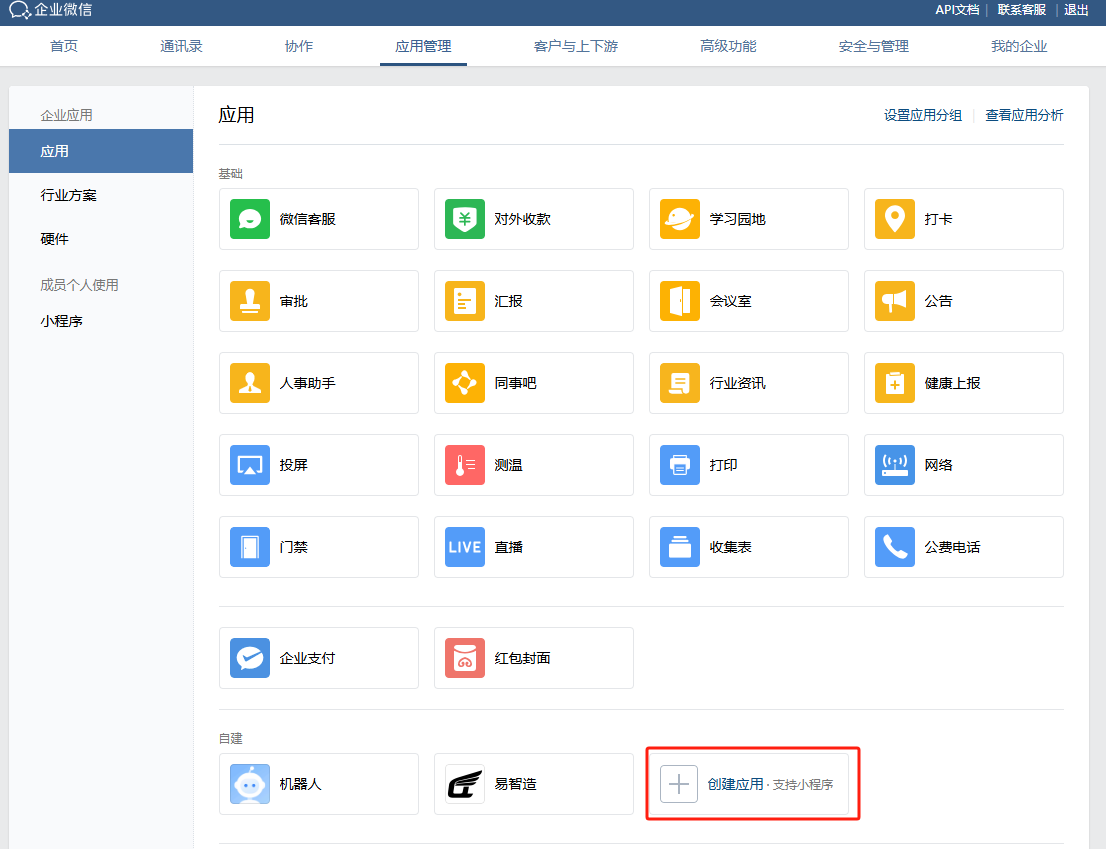
Task: Switch to the 高级功能 tab
Action: (729, 47)
